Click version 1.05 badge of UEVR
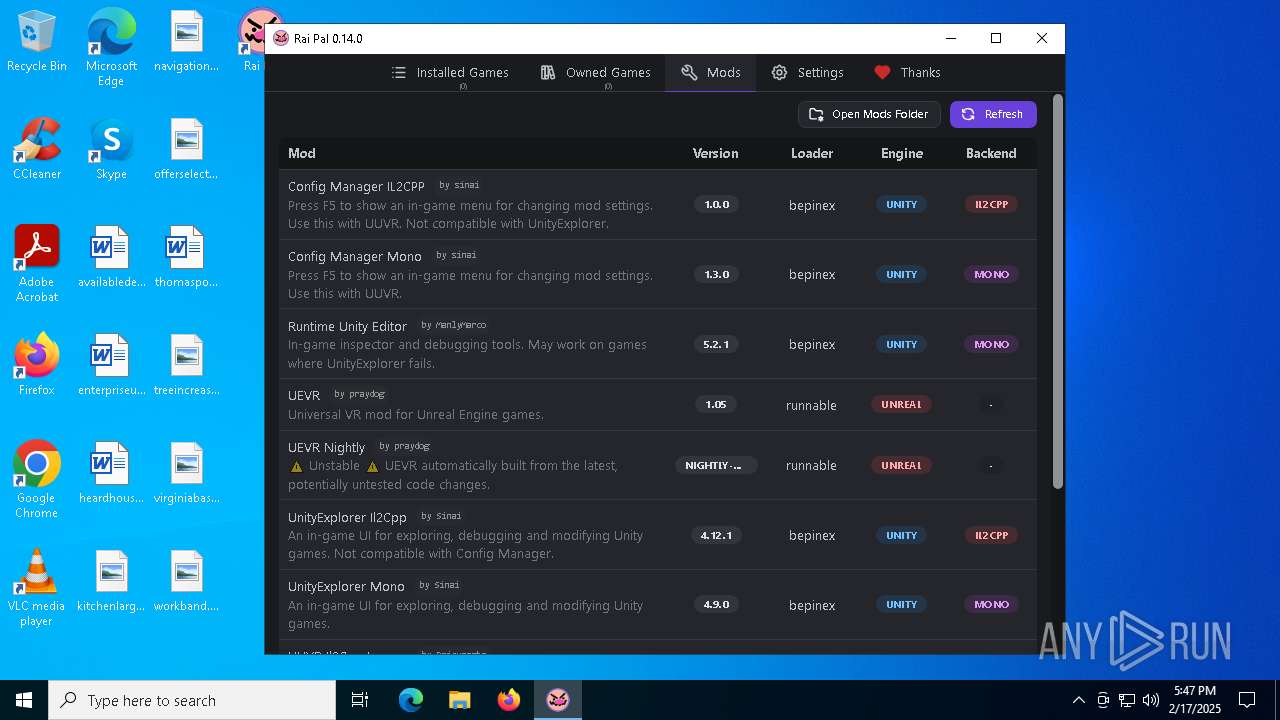Screen dimensions: 1280x720 tap(716, 405)
